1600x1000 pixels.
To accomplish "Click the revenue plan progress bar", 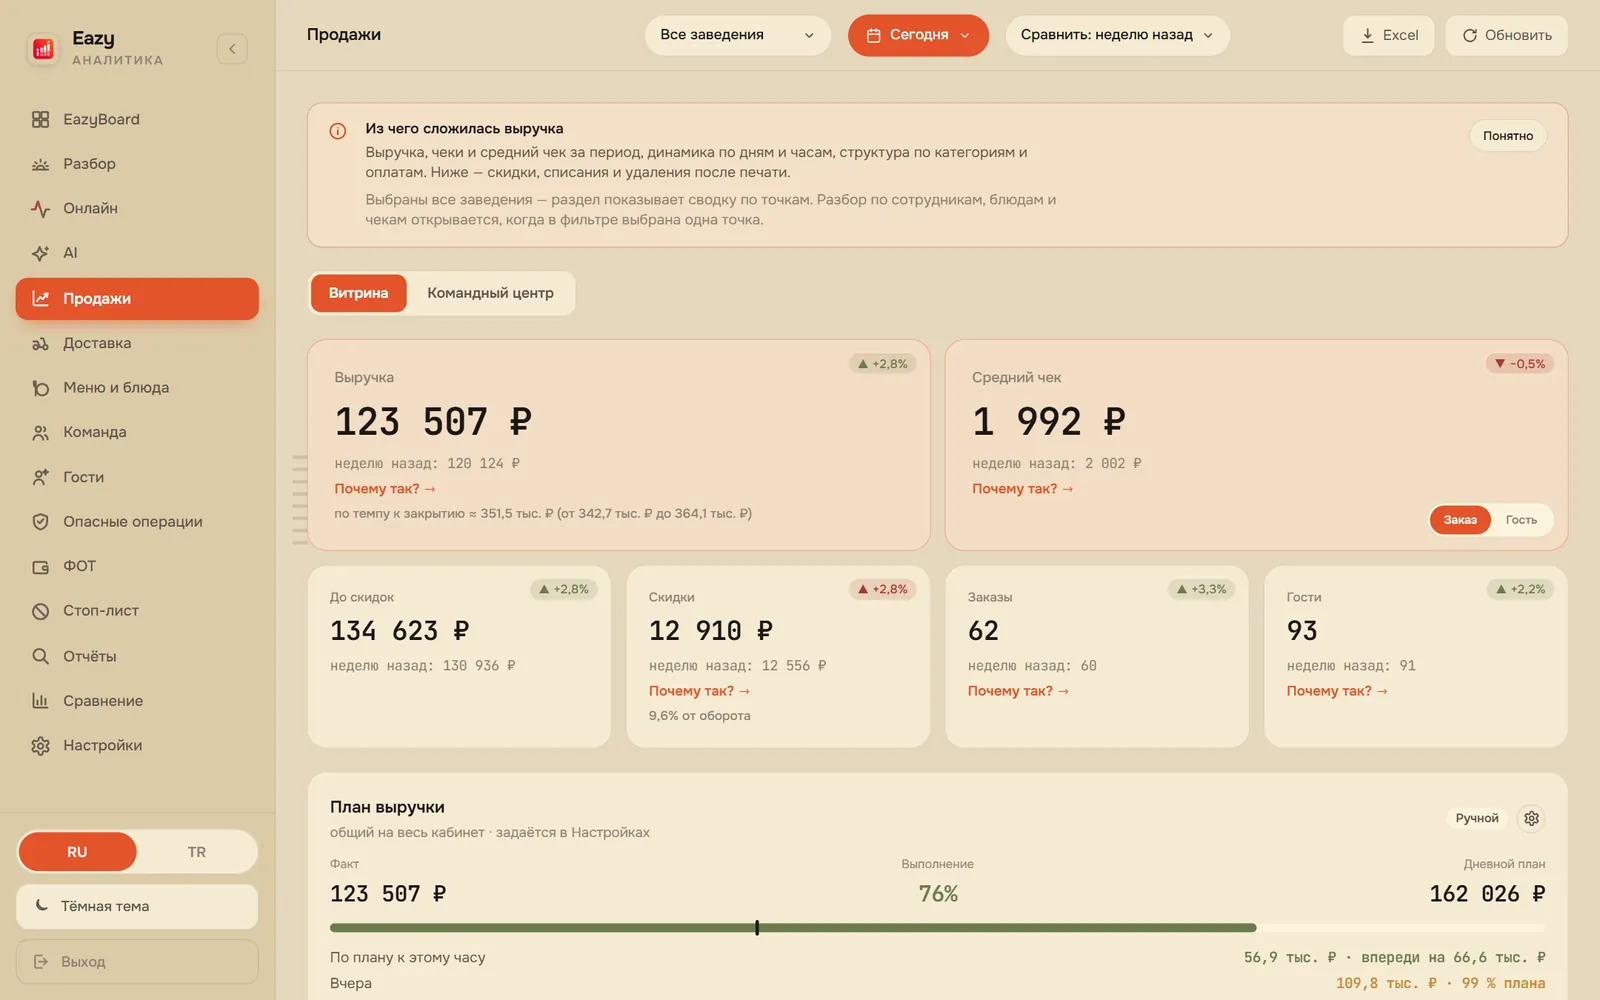I will [937, 928].
